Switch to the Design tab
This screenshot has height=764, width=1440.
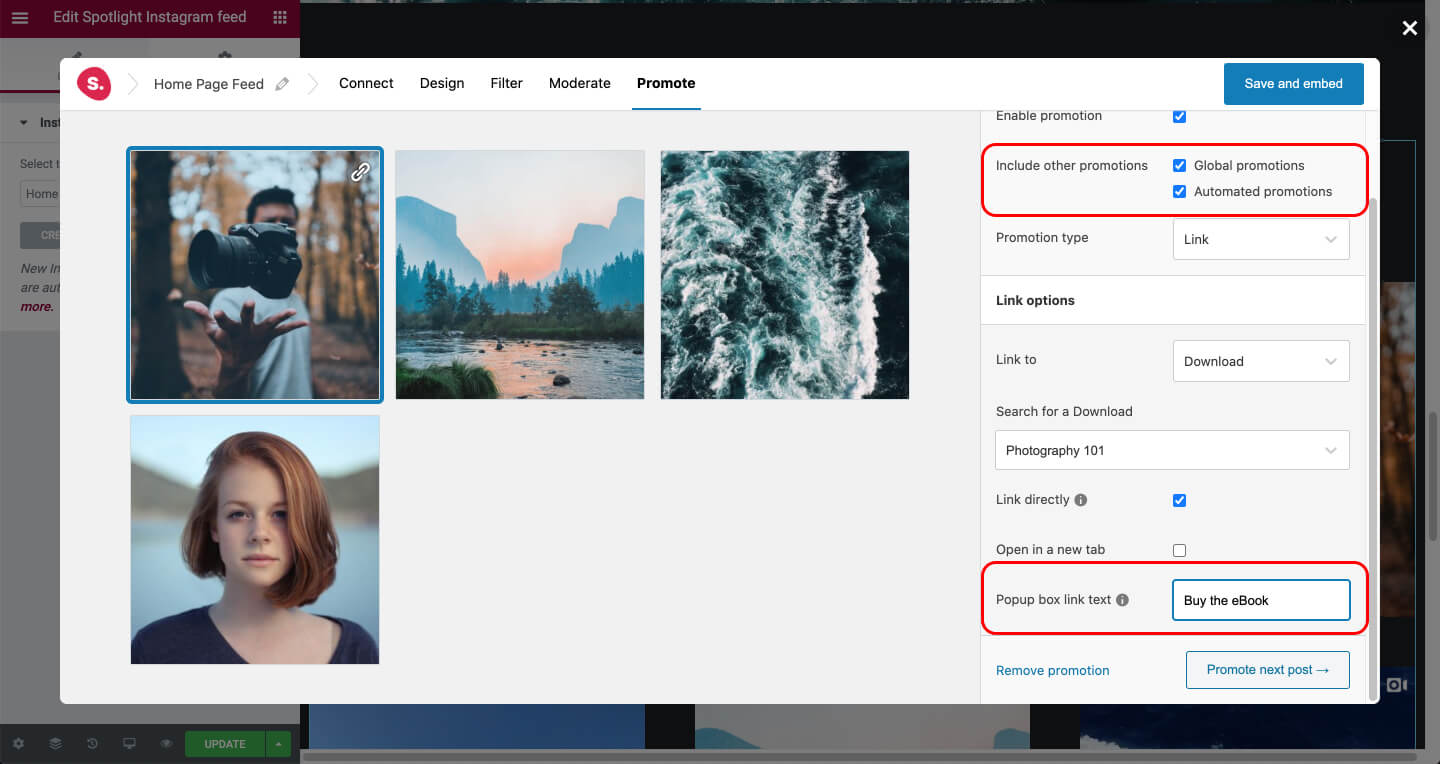442,84
